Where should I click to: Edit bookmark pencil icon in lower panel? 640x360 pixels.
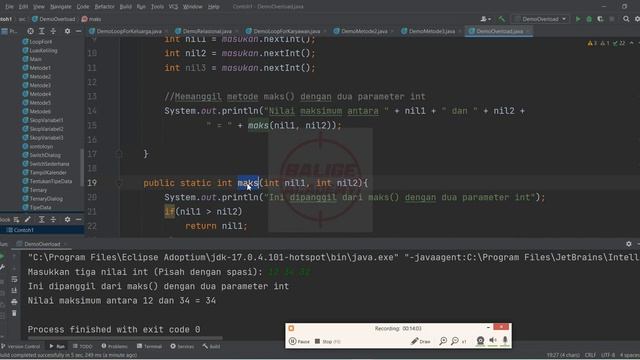pos(27,220)
